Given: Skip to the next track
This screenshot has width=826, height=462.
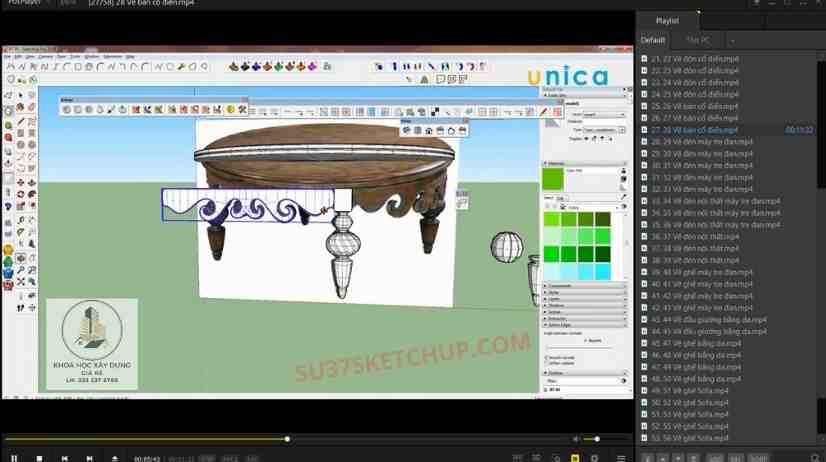Looking at the screenshot, I should [90, 458].
